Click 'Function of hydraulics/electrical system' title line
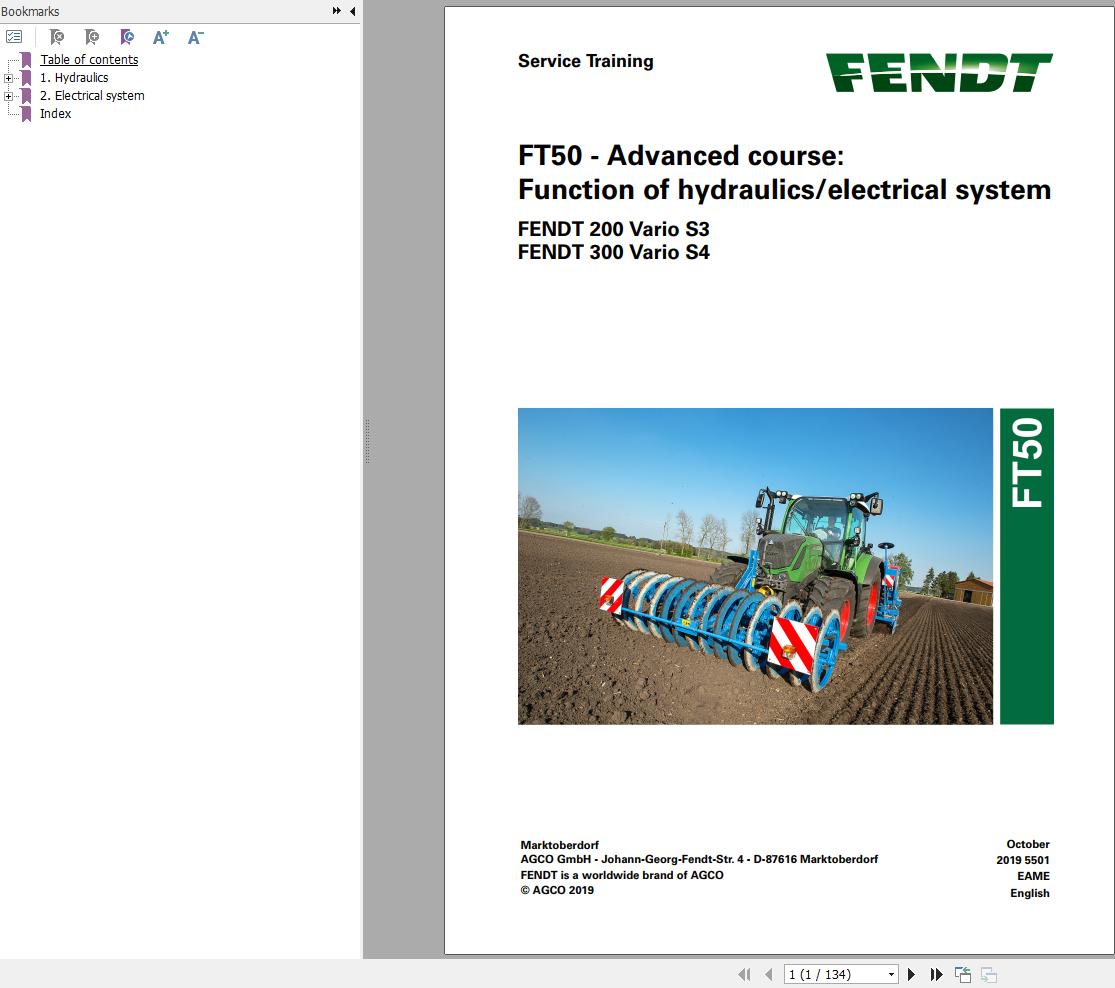Image resolution: width=1115 pixels, height=988 pixels. click(784, 190)
